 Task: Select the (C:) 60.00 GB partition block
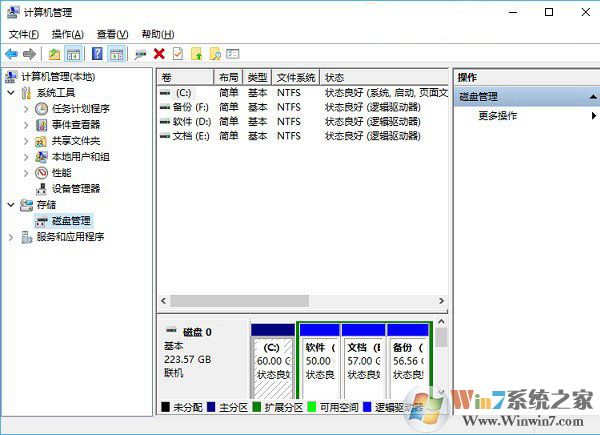pos(272,362)
